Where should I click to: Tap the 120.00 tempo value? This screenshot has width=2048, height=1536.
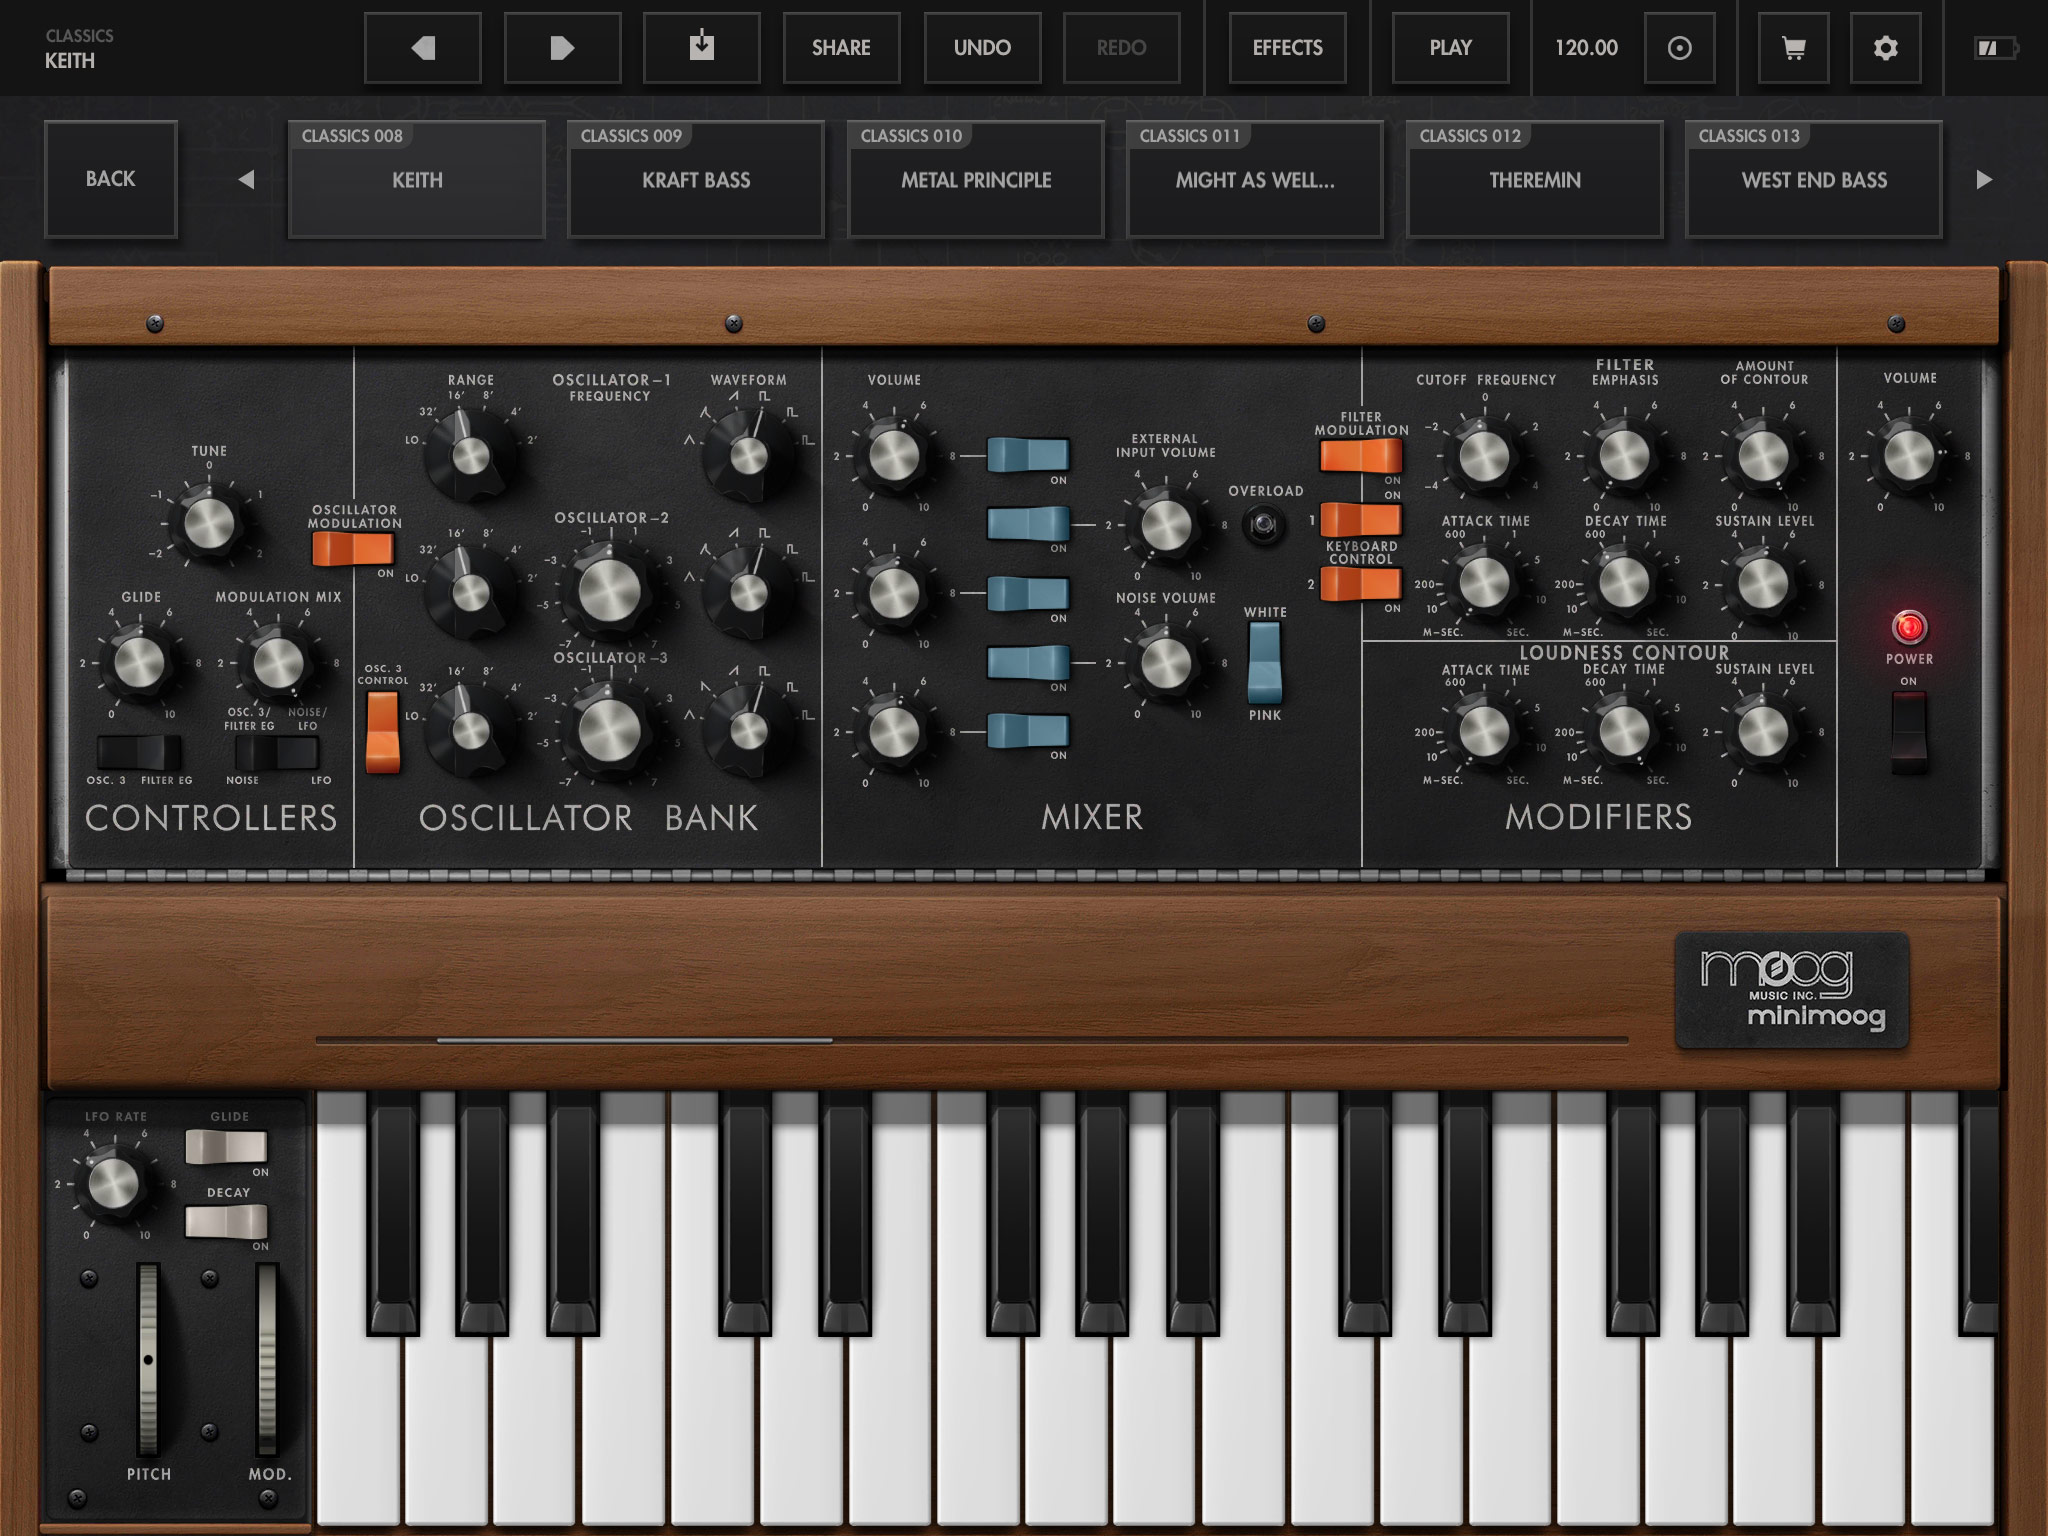[x=1585, y=47]
